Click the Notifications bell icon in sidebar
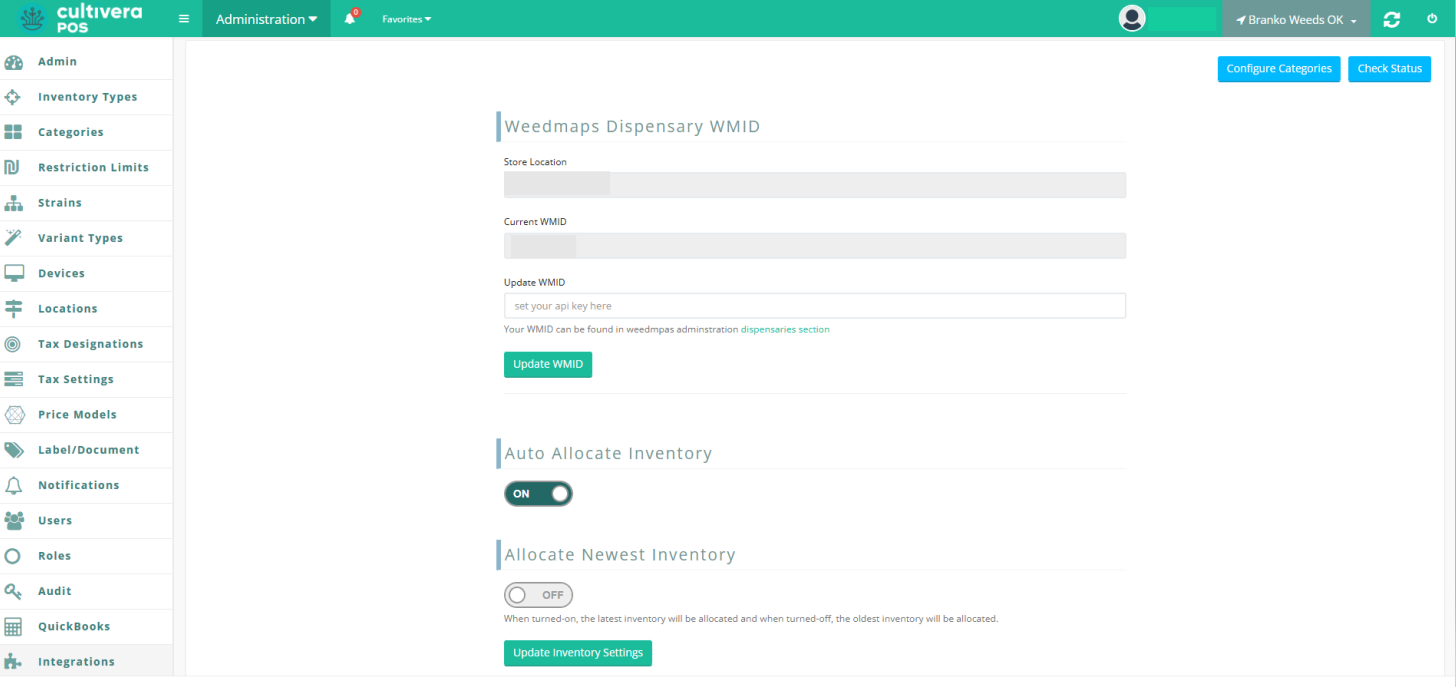The height and width of the screenshot is (687, 1456). click(13, 485)
